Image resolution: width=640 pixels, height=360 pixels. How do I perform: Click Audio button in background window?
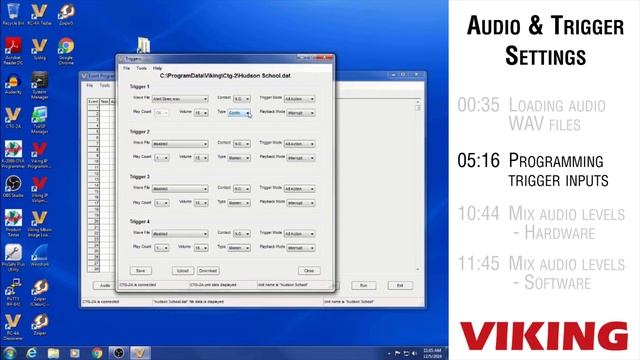point(105,285)
